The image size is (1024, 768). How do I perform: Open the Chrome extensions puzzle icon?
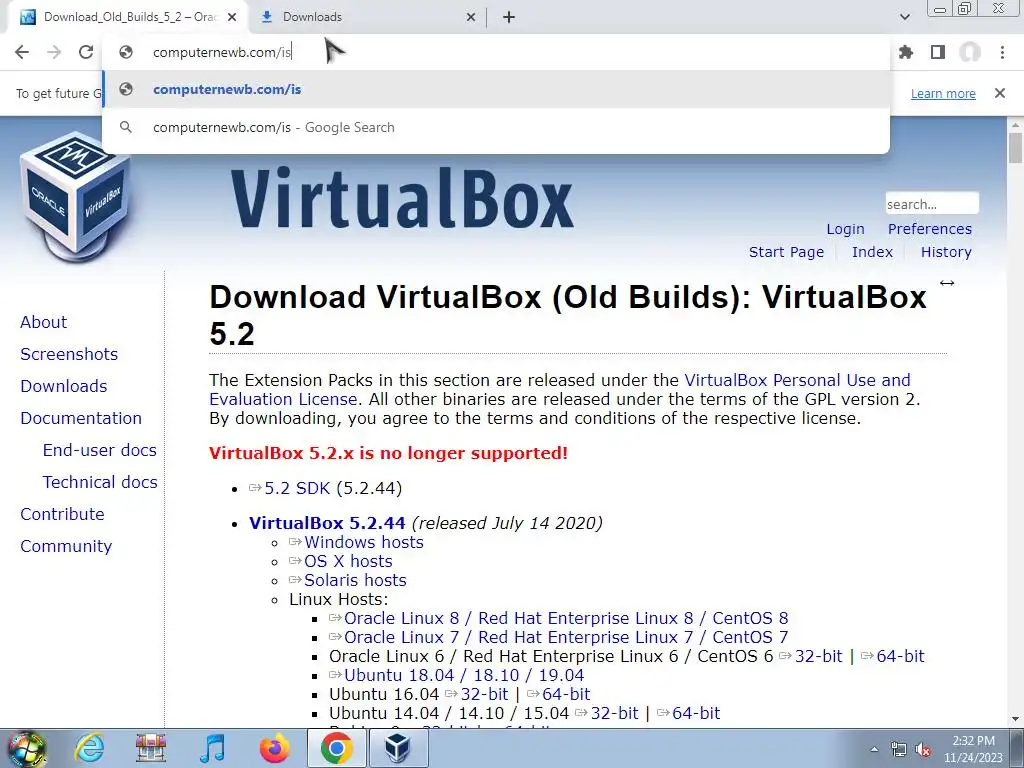click(x=906, y=52)
